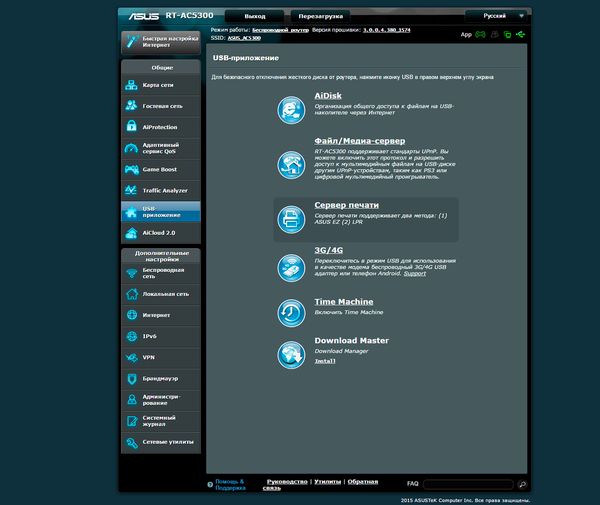Click the Интернет globe icon in sidebar

pyautogui.click(x=132, y=315)
